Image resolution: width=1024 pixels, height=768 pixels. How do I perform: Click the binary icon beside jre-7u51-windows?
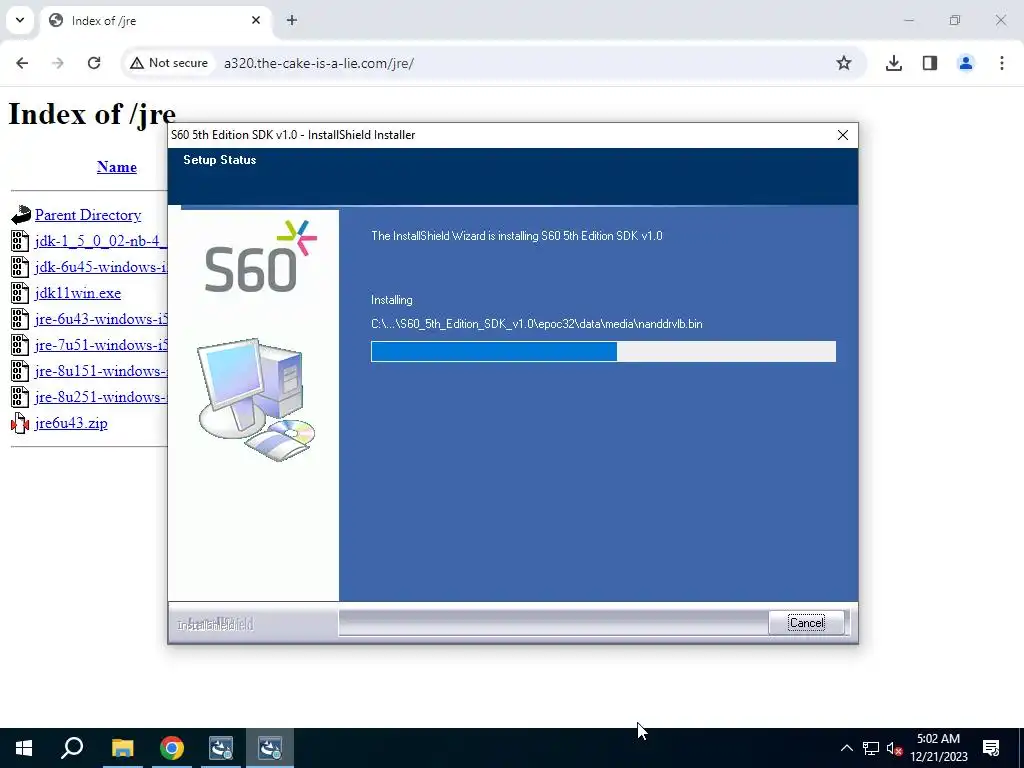click(x=20, y=345)
